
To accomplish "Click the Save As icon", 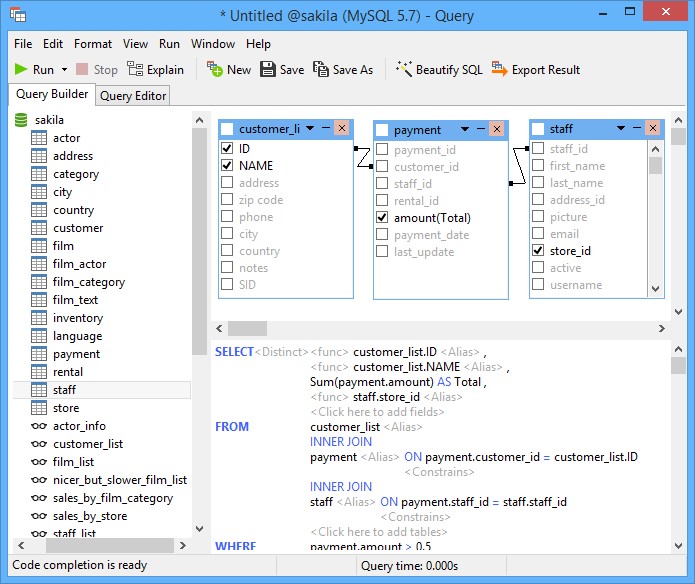I will (321, 70).
